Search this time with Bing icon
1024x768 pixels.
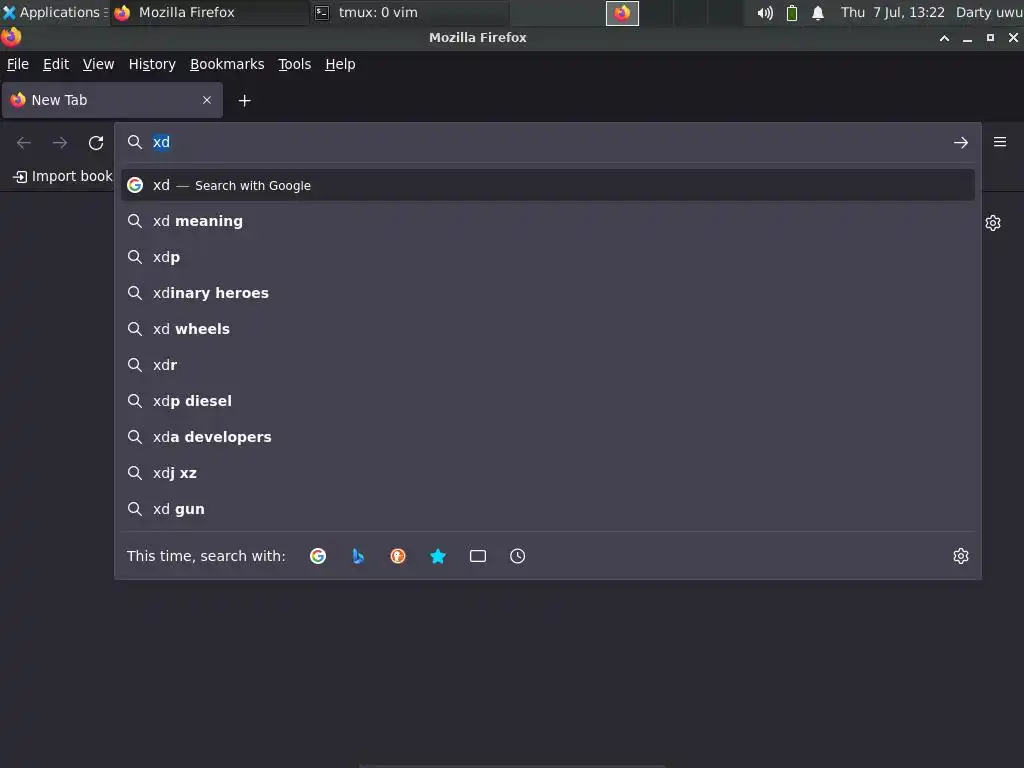(x=358, y=556)
